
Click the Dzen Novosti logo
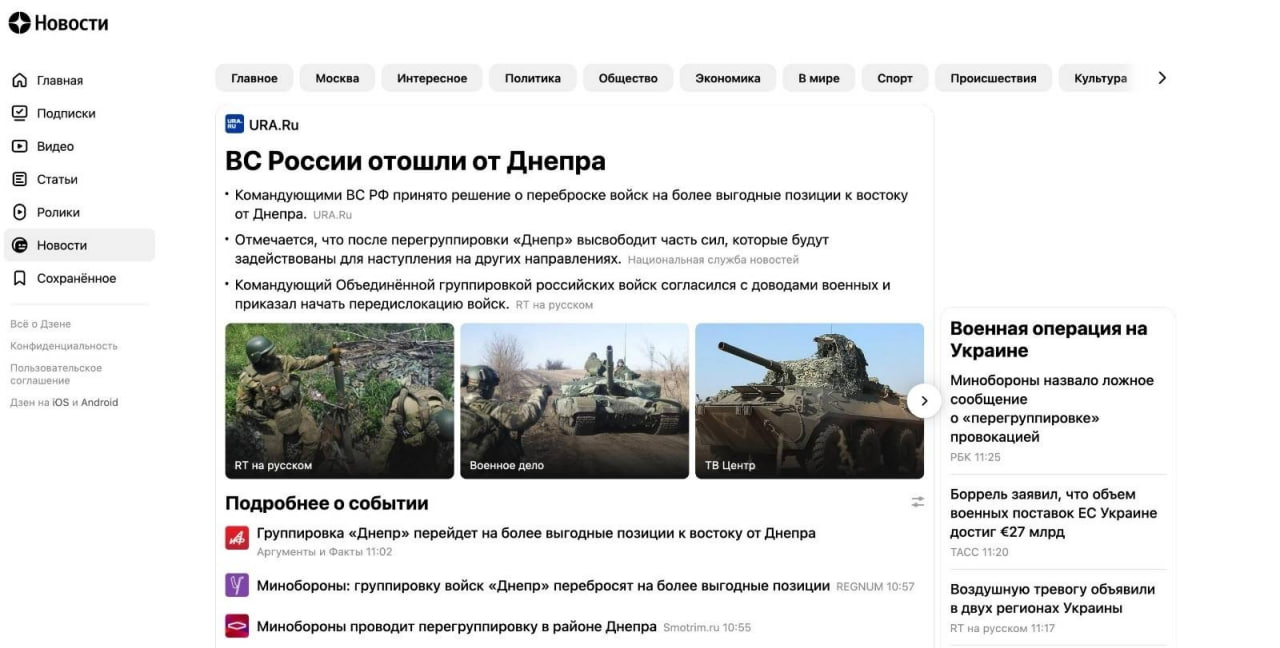(x=58, y=23)
